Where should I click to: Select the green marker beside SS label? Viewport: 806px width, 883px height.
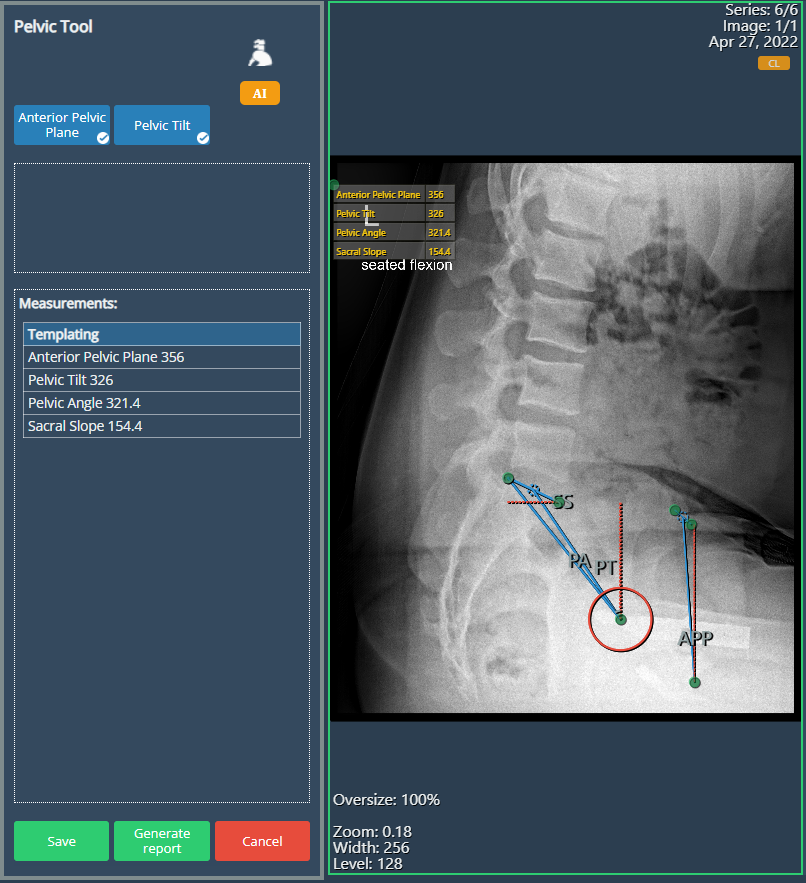[558, 503]
